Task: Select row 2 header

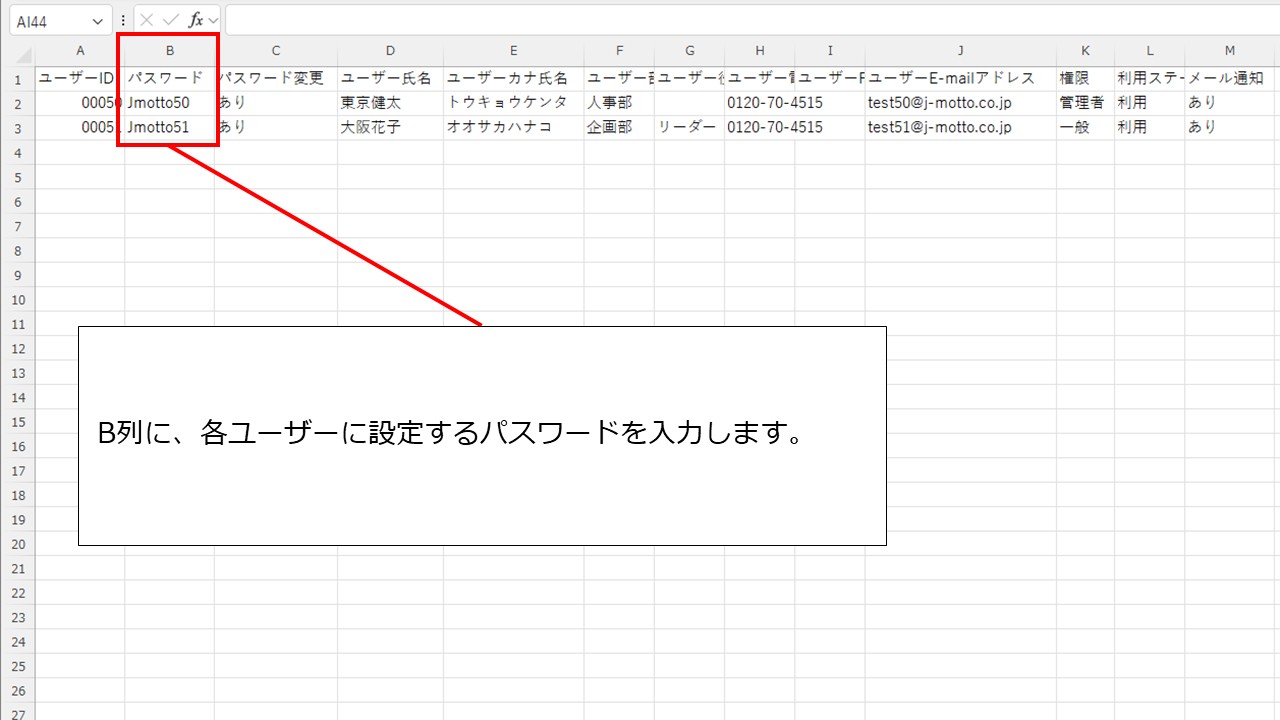Action: tap(18, 103)
